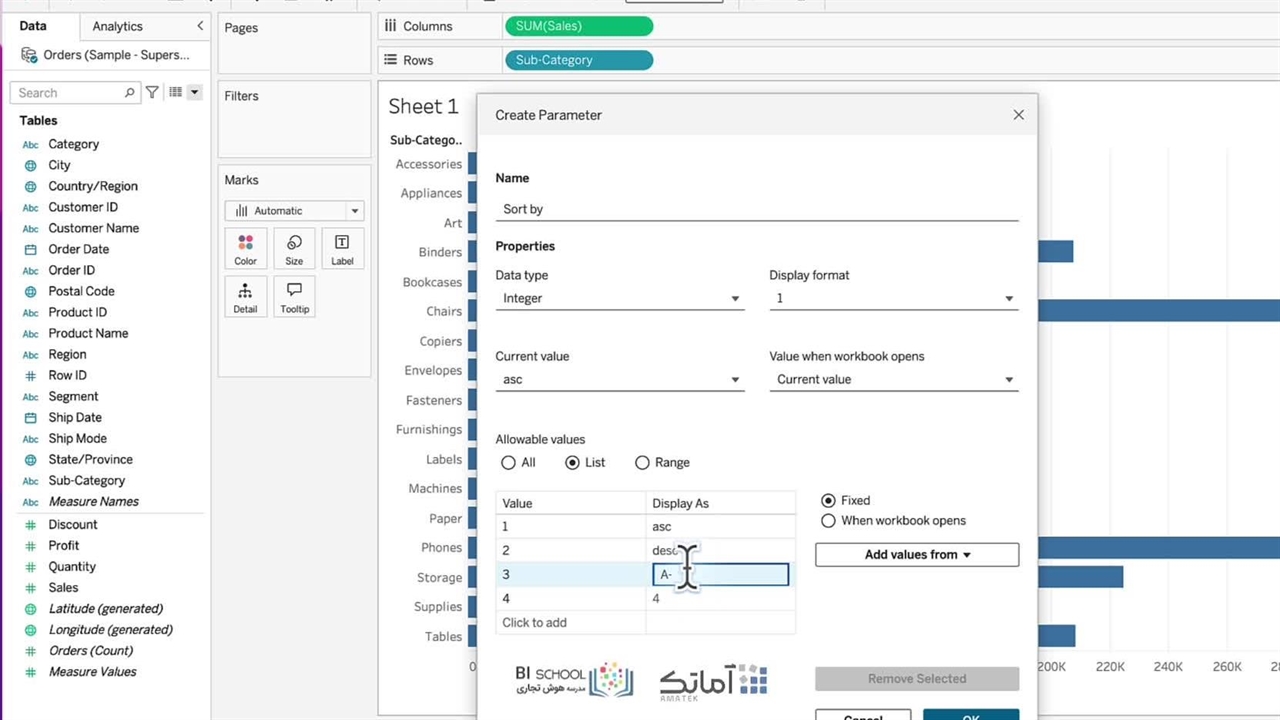This screenshot has height=720, width=1280.
Task: Click the Tooltip marks card icon
Action: coord(294,297)
